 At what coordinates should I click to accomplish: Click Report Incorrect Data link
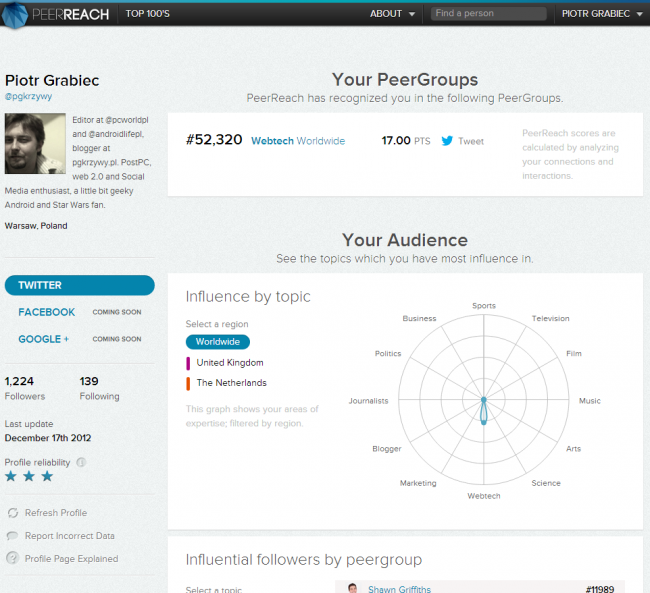[x=70, y=536]
